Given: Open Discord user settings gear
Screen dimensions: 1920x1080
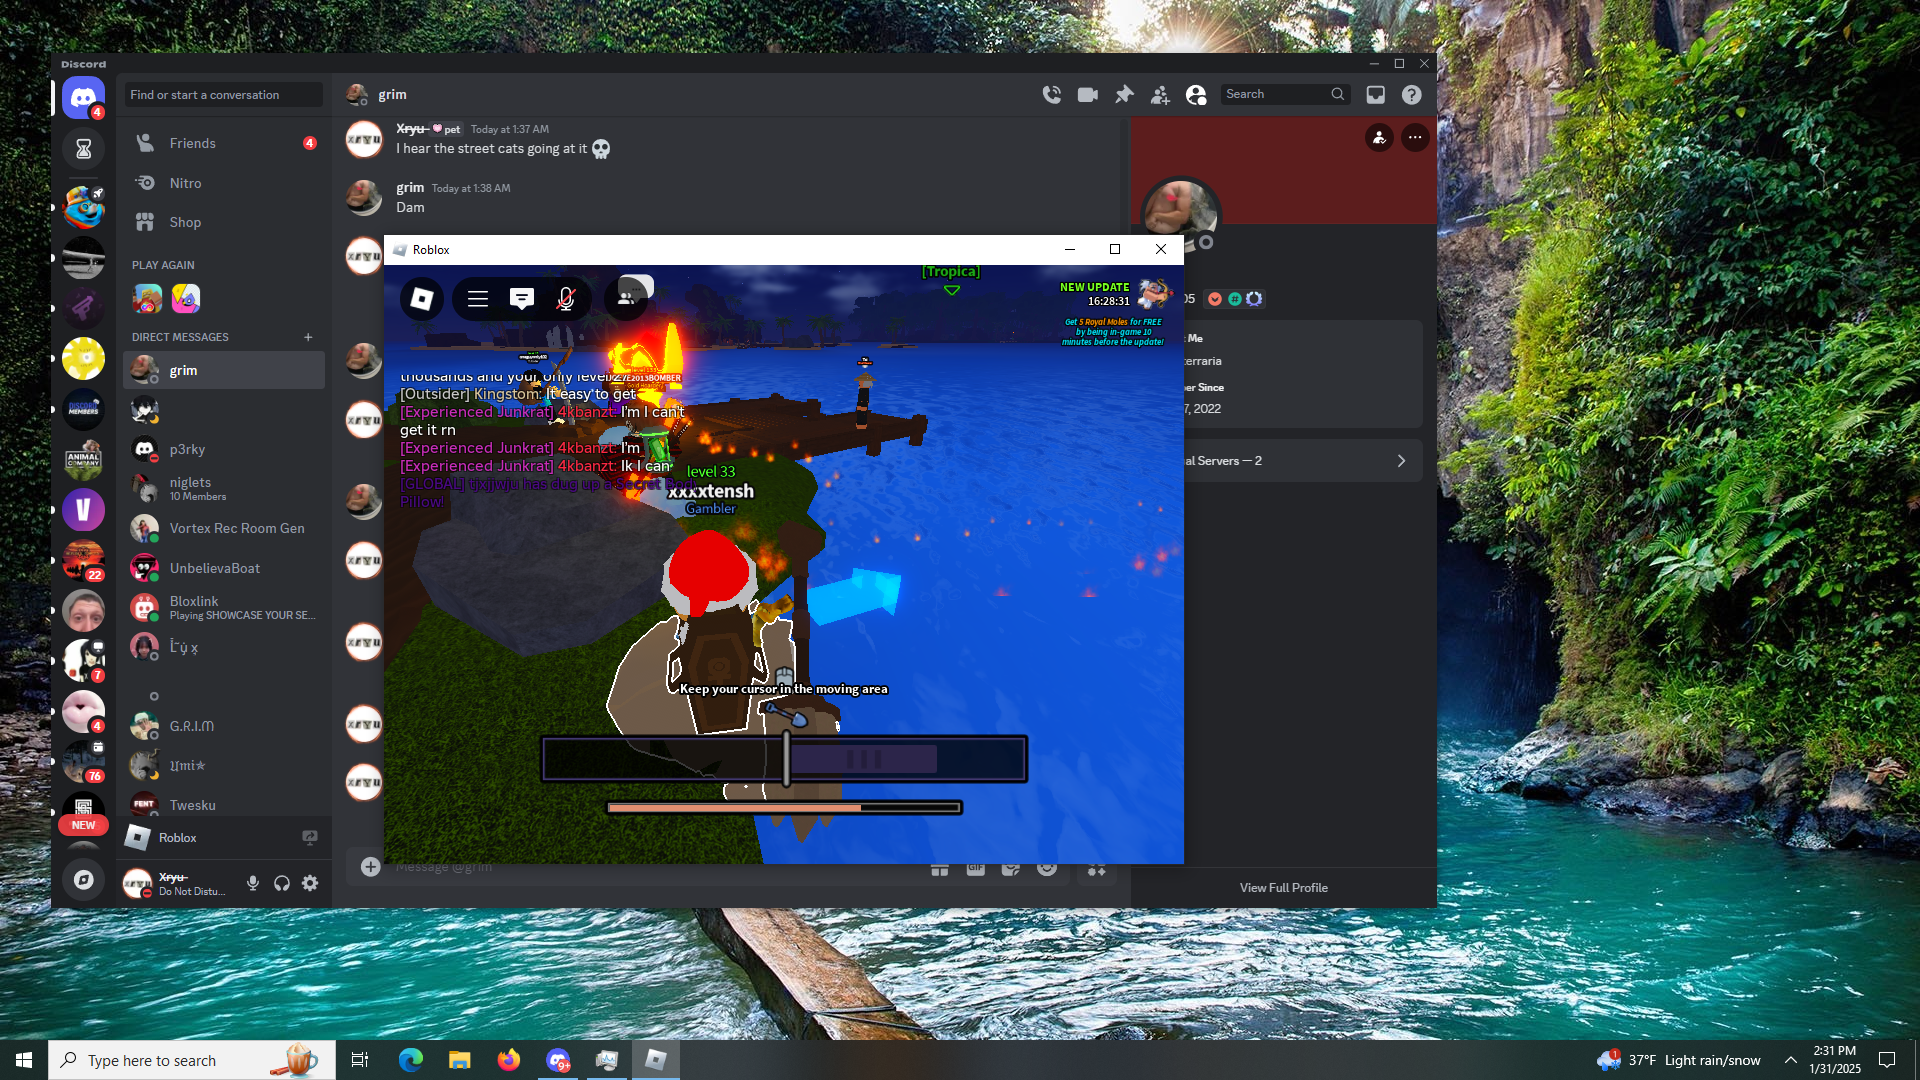Looking at the screenshot, I should pyautogui.click(x=310, y=883).
